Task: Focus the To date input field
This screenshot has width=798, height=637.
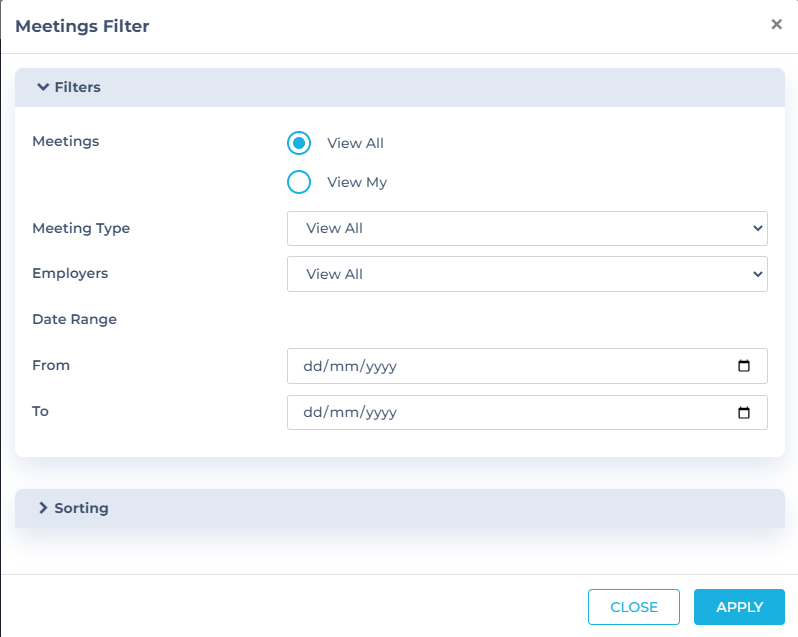Action: [500, 412]
